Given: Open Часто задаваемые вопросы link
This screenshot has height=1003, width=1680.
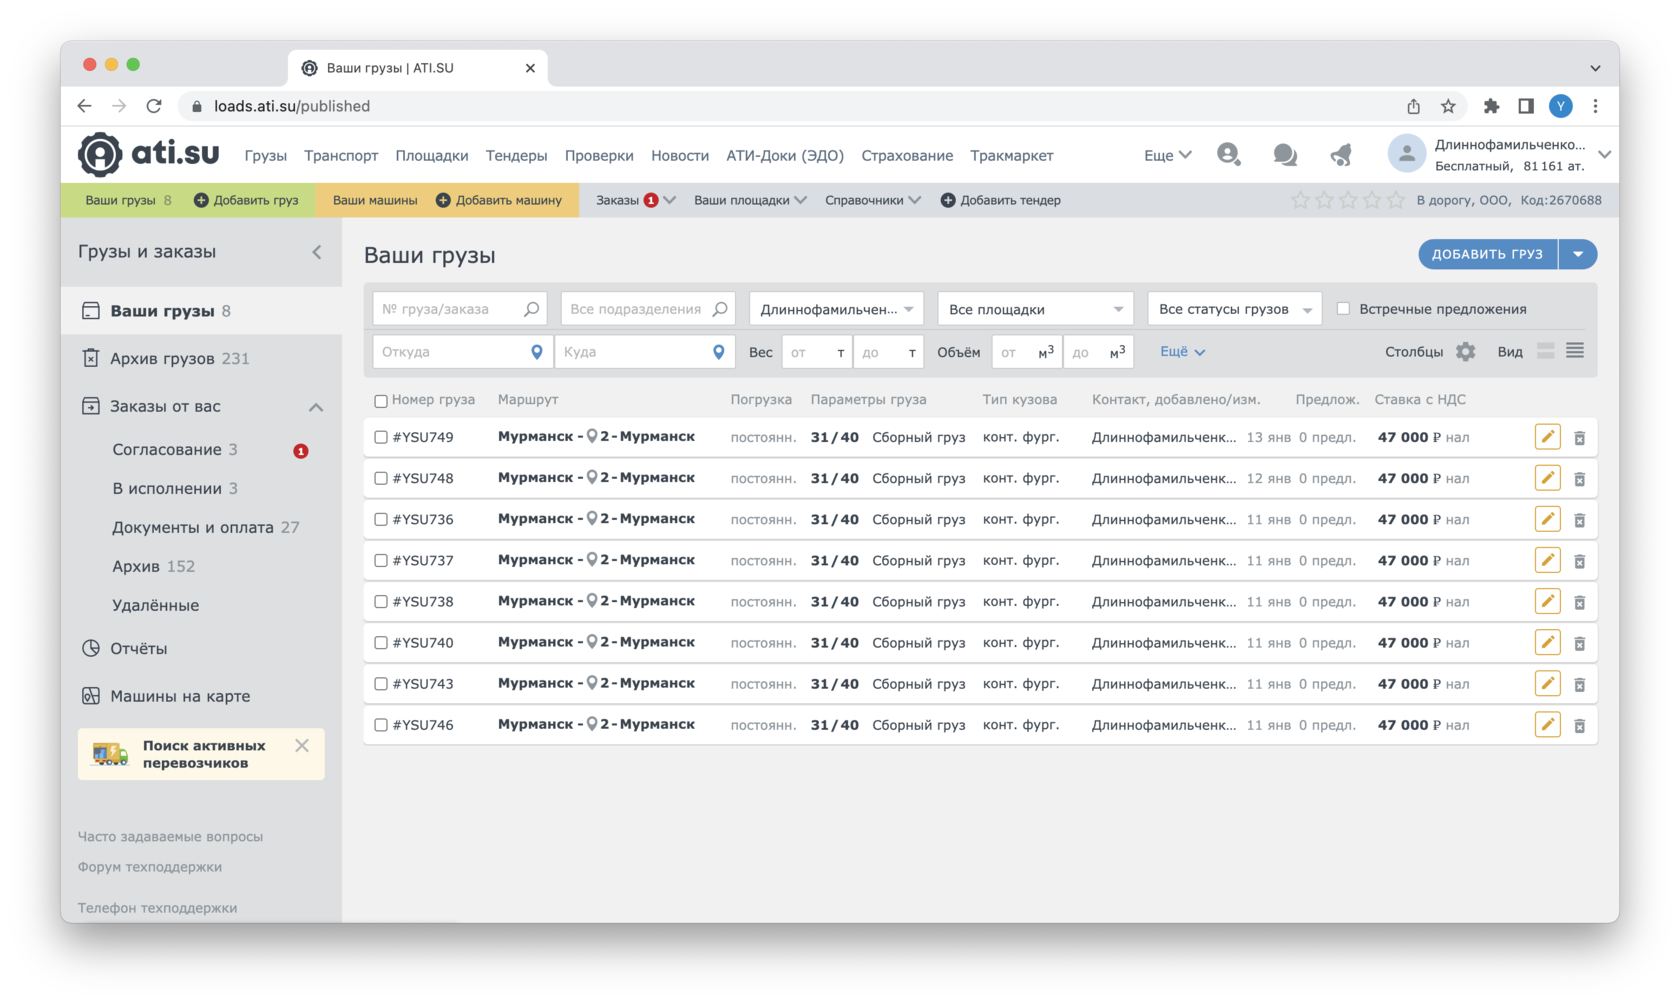Looking at the screenshot, I should tap(170, 836).
